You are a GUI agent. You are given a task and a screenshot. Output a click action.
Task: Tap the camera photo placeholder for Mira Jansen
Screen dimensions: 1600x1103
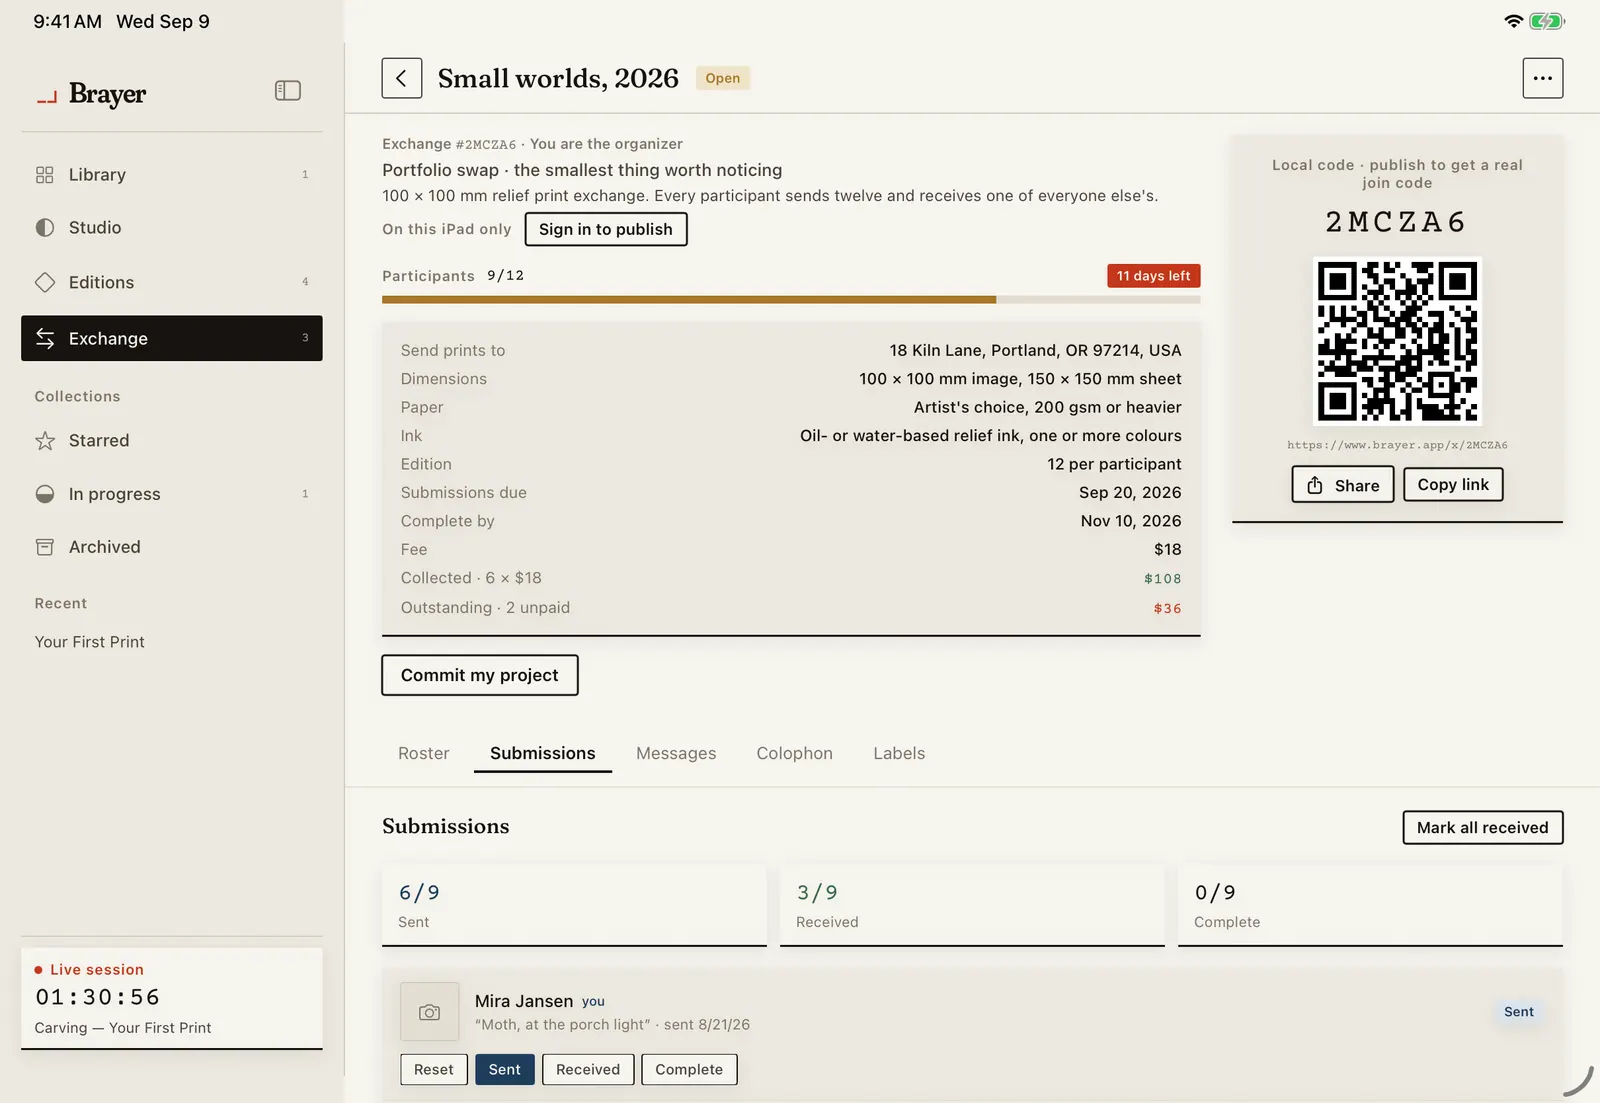(430, 1012)
